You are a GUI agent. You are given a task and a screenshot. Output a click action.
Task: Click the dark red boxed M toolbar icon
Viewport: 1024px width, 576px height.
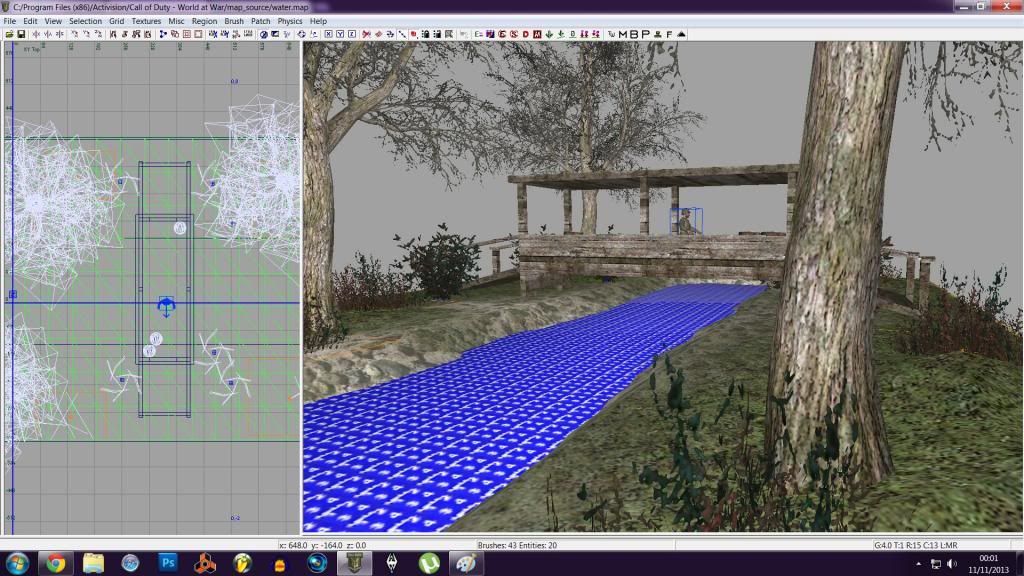(537, 34)
